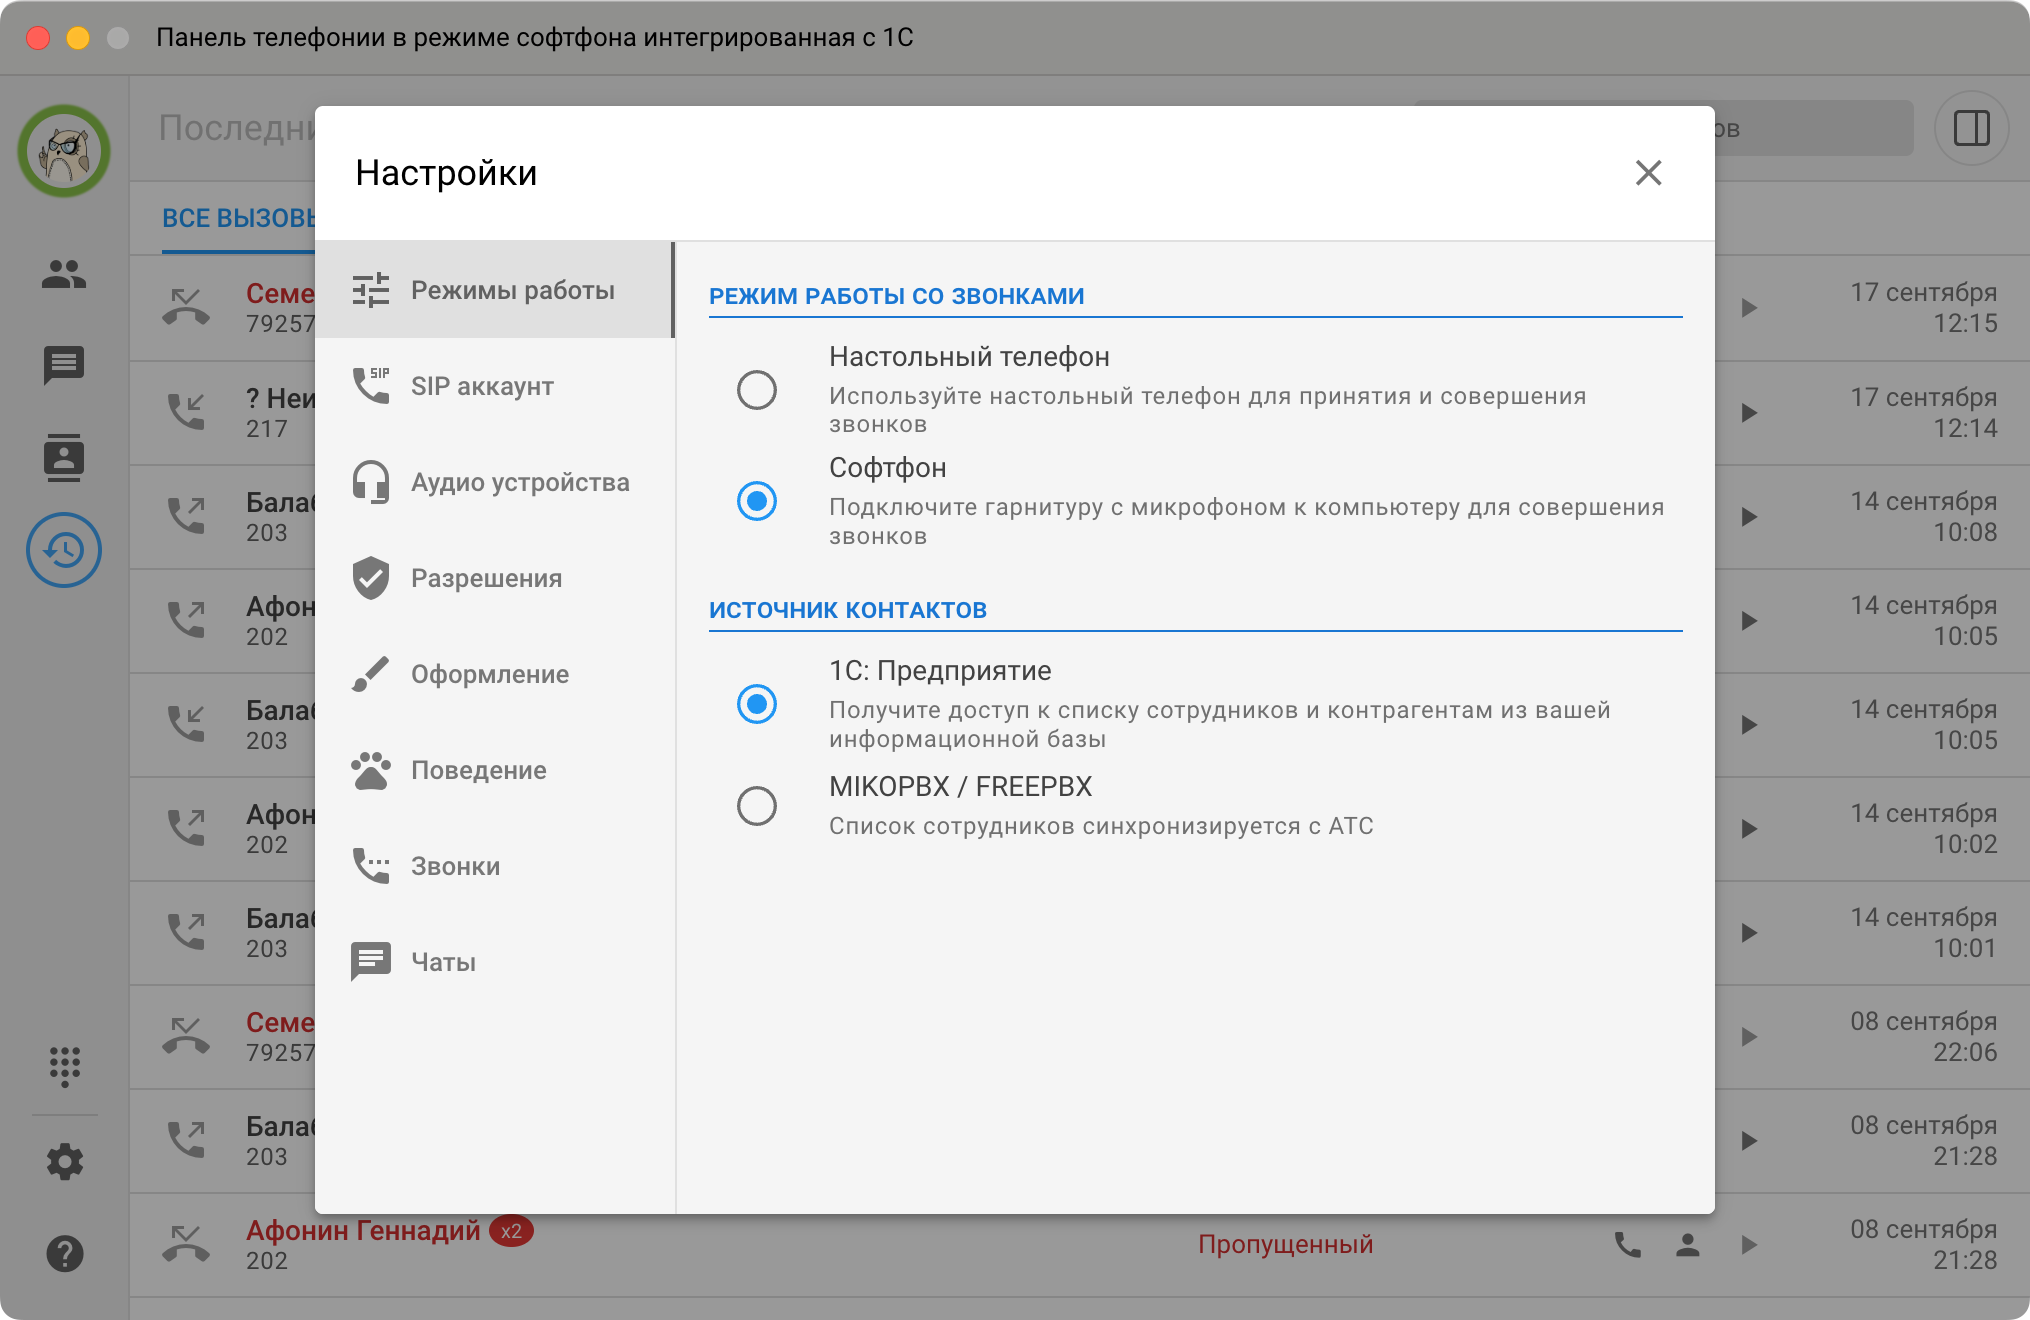Open contact card icon for Афонин Геннадий

click(1688, 1245)
